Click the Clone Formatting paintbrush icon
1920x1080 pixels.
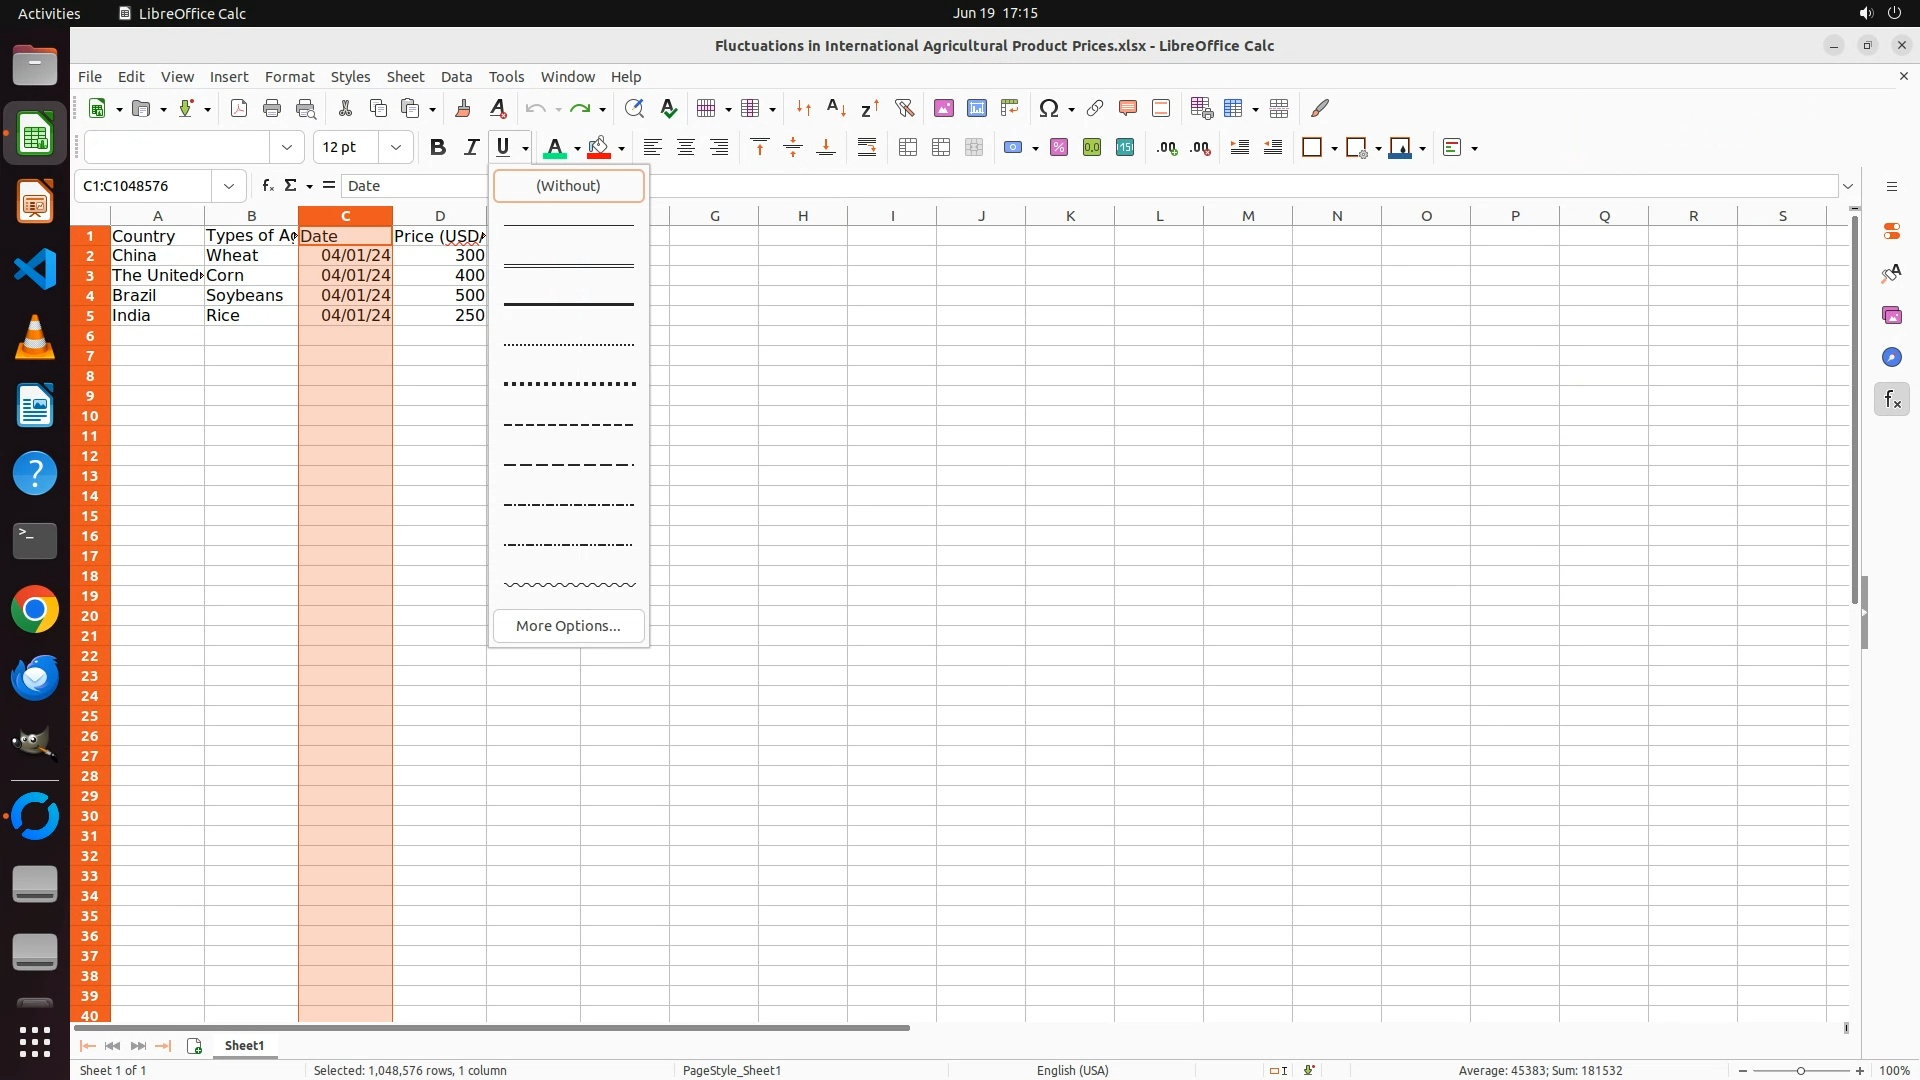[x=463, y=108]
